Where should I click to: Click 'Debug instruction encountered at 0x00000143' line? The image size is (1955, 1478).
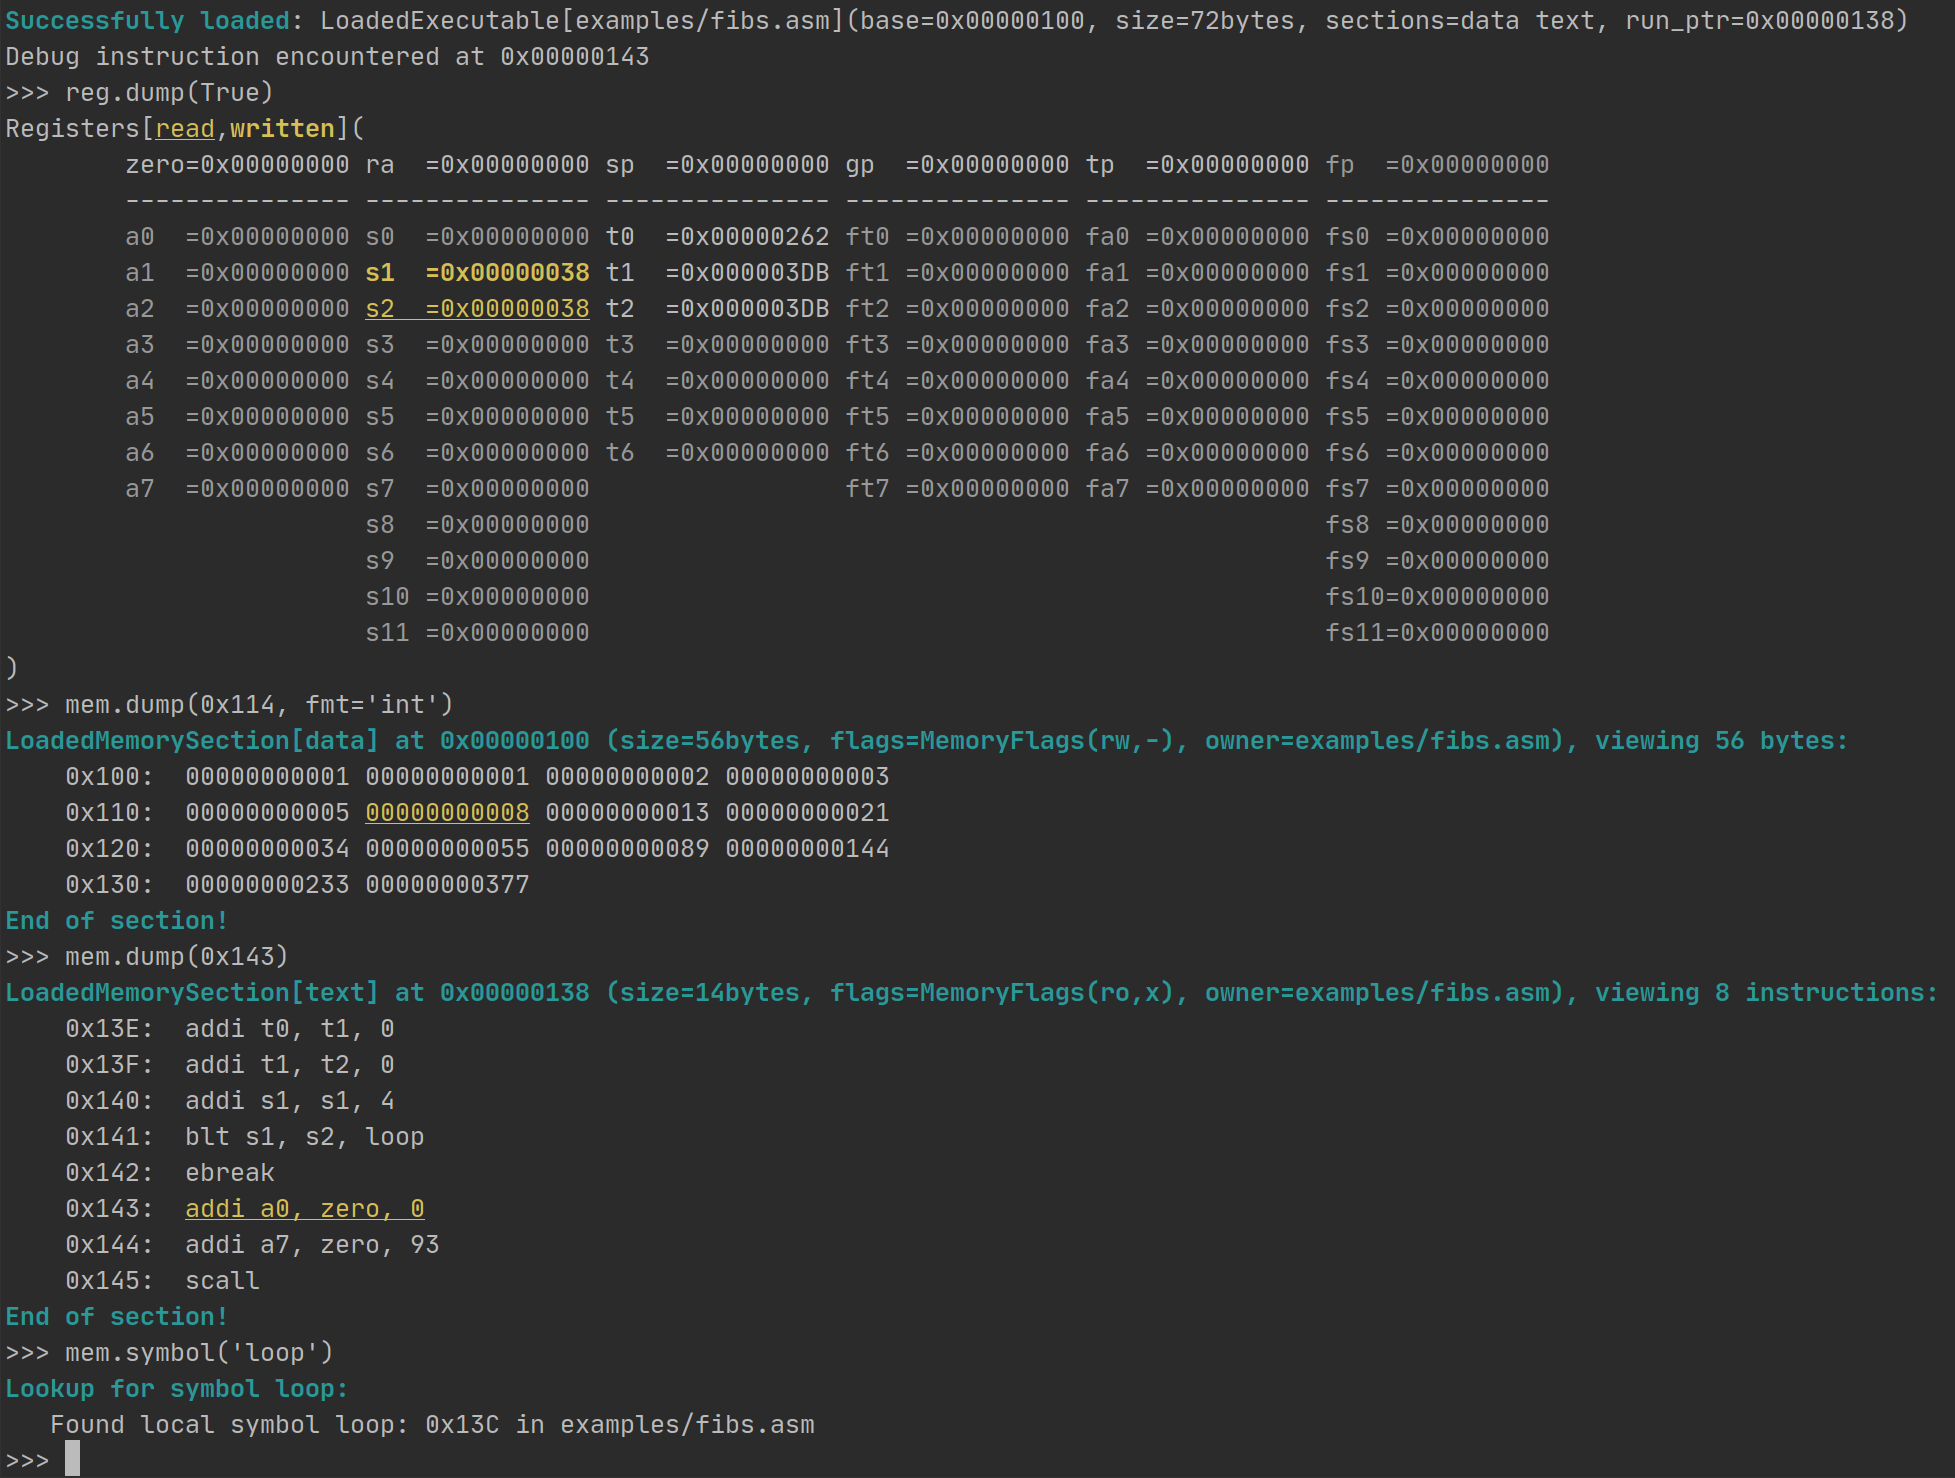click(327, 57)
